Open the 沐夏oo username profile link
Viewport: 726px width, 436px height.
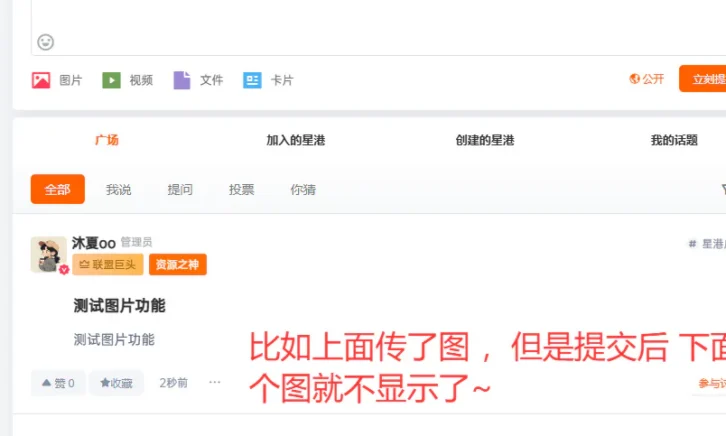(x=94, y=243)
